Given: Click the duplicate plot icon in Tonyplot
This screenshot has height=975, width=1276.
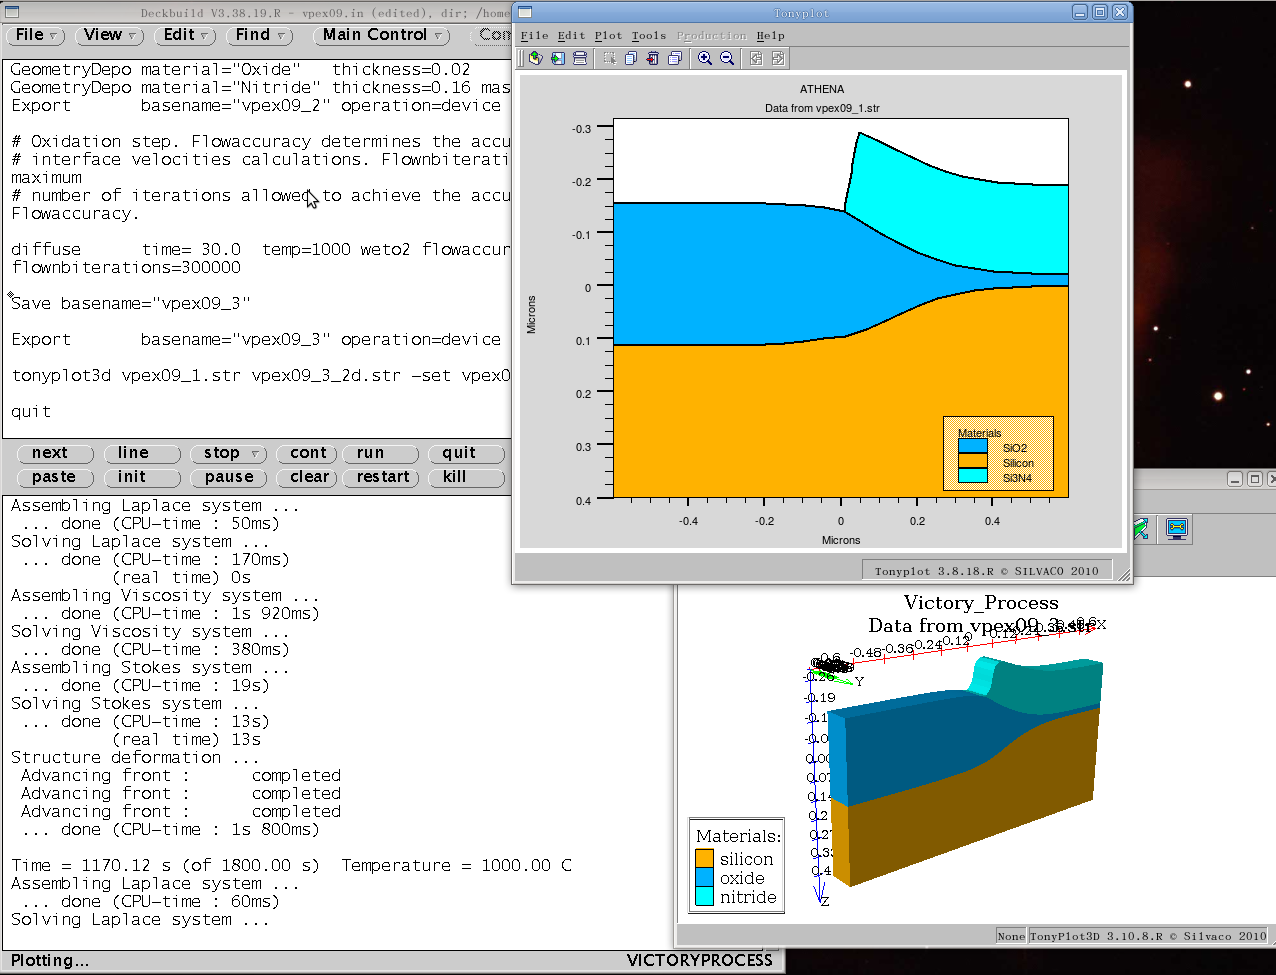Looking at the screenshot, I should coord(631,59).
